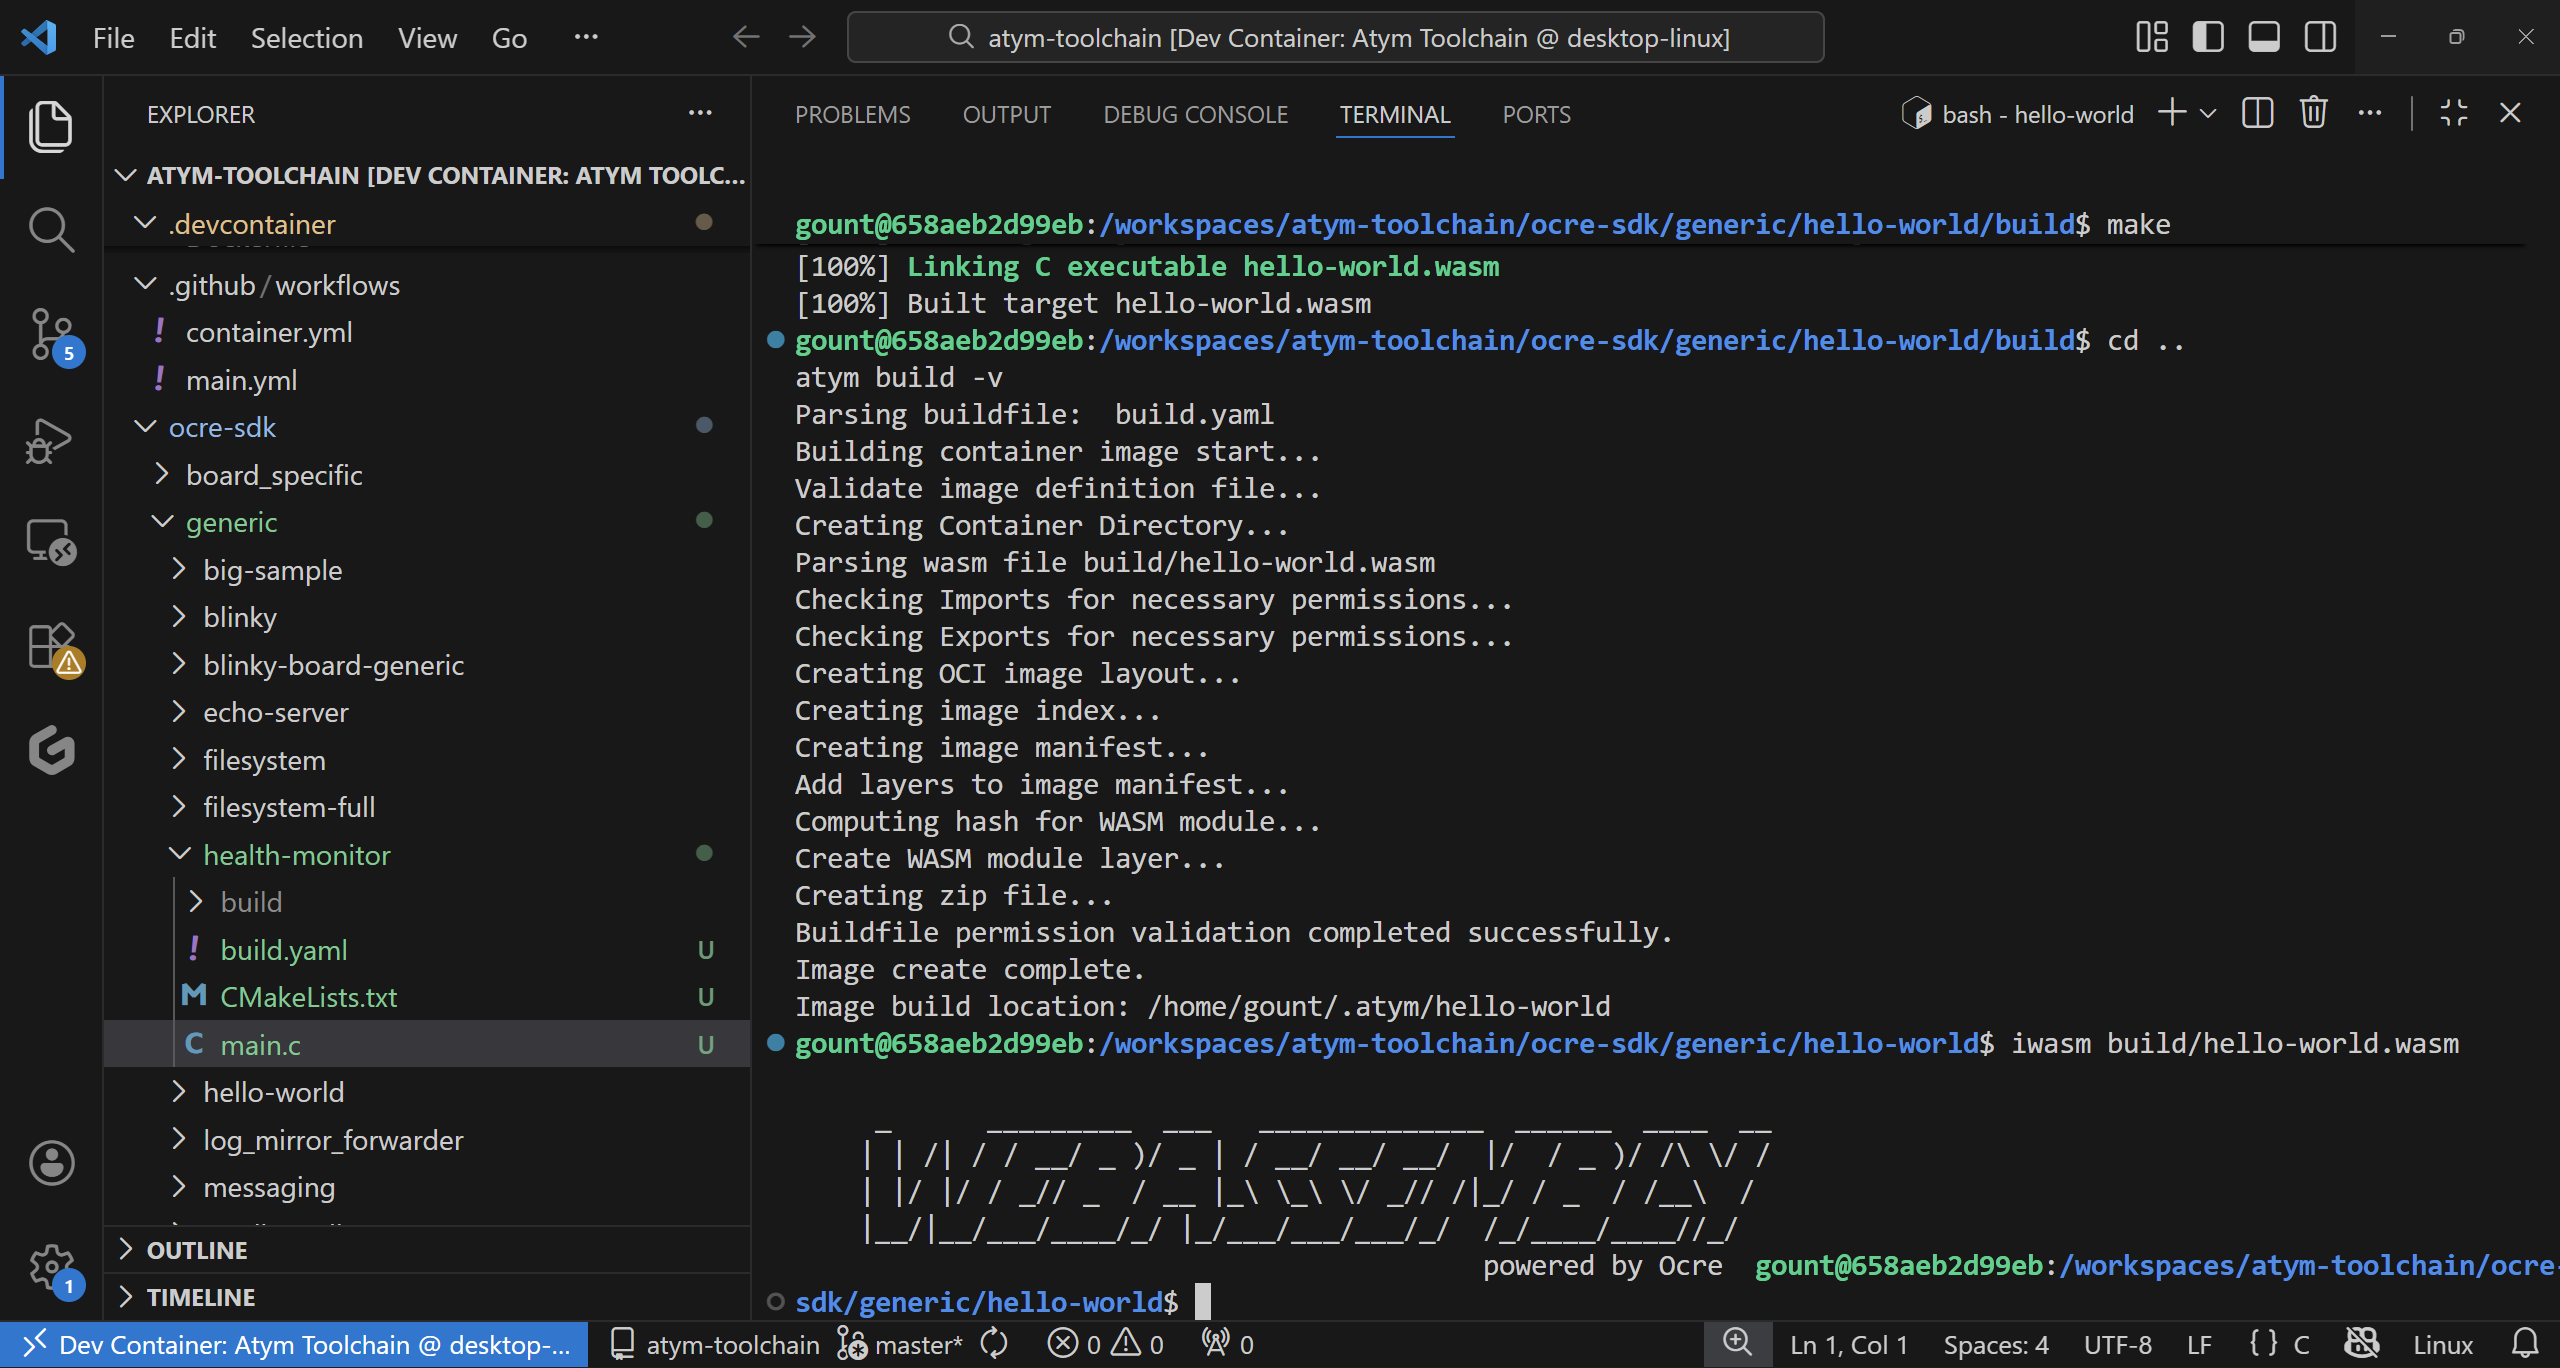Split the terminal pane
Viewport: 2560px width, 1368px height.
pyautogui.click(x=2257, y=112)
